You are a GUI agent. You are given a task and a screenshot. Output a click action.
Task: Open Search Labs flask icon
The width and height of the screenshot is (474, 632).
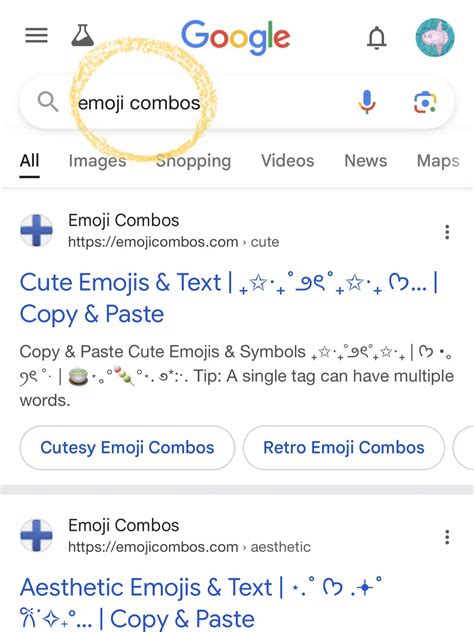coord(83,35)
